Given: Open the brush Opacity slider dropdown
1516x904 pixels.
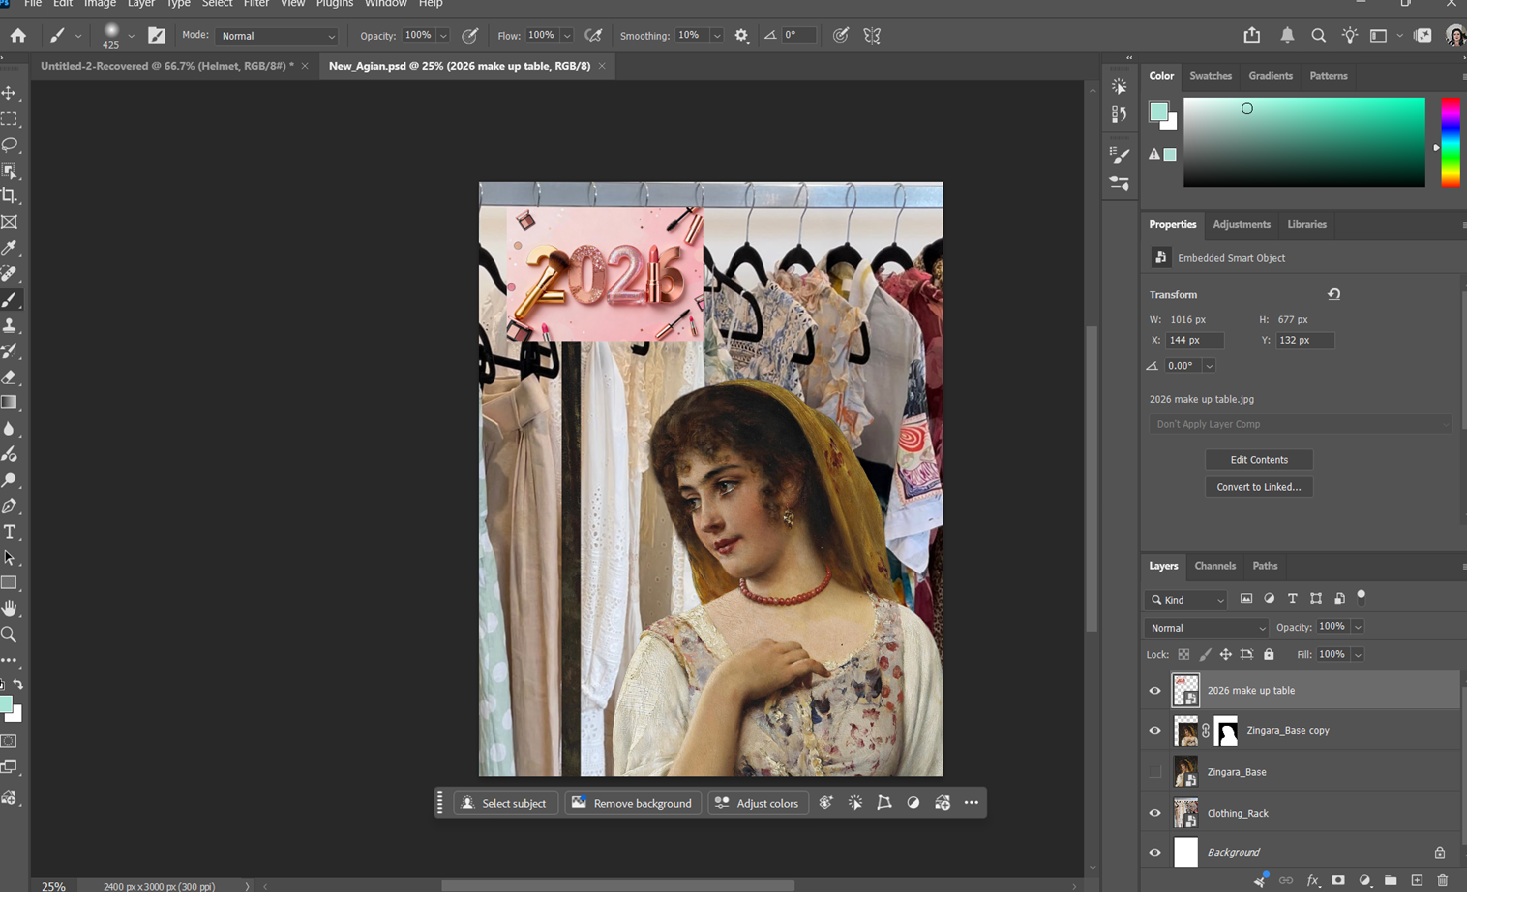Looking at the screenshot, I should [x=443, y=36].
